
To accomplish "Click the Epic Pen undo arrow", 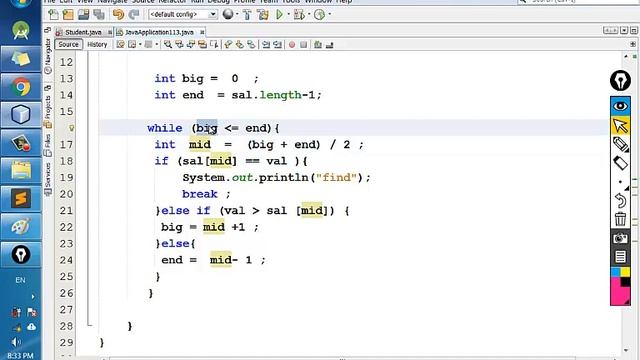I will (x=620, y=200).
